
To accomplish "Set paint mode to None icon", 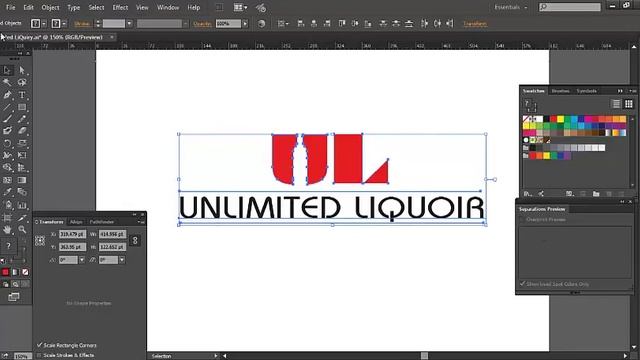I will (25, 272).
